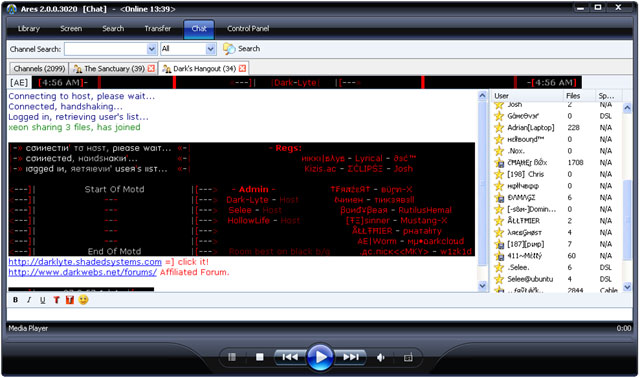Skip to next track
640x378 pixels.
(350, 357)
